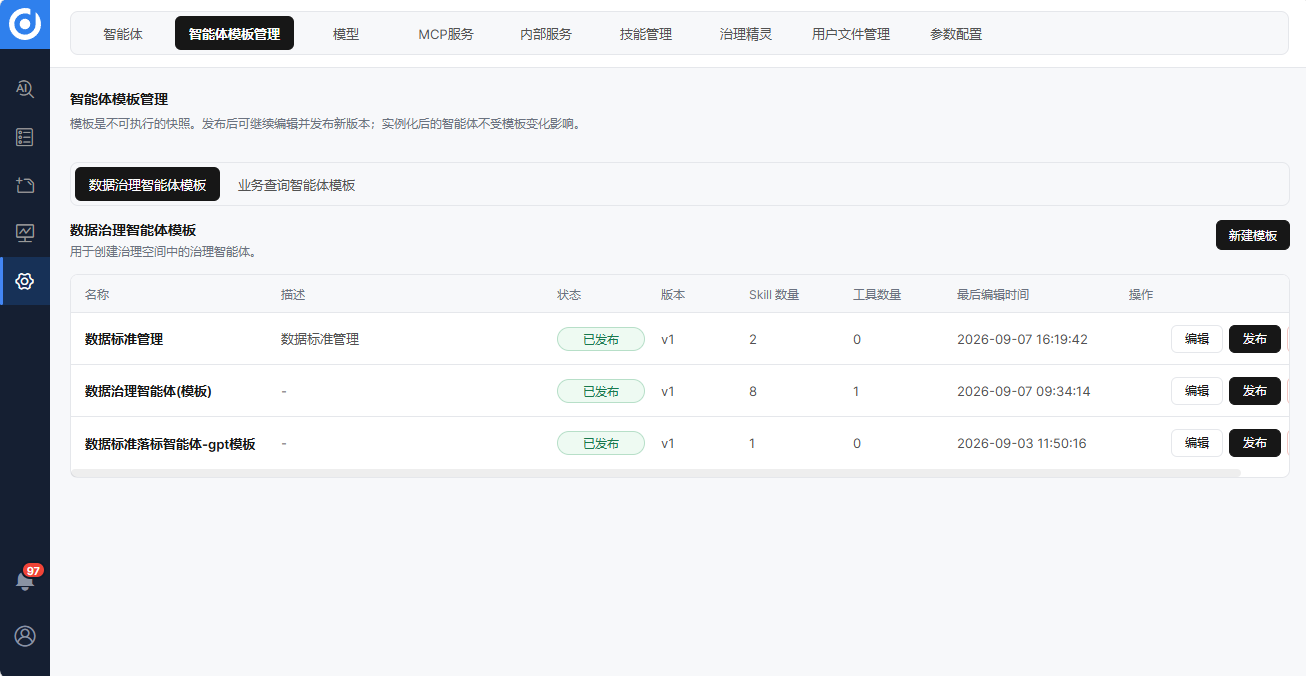Click the 已发布 status of 数据标准落标智能体-gpt模板
The height and width of the screenshot is (676, 1306).
click(x=601, y=443)
